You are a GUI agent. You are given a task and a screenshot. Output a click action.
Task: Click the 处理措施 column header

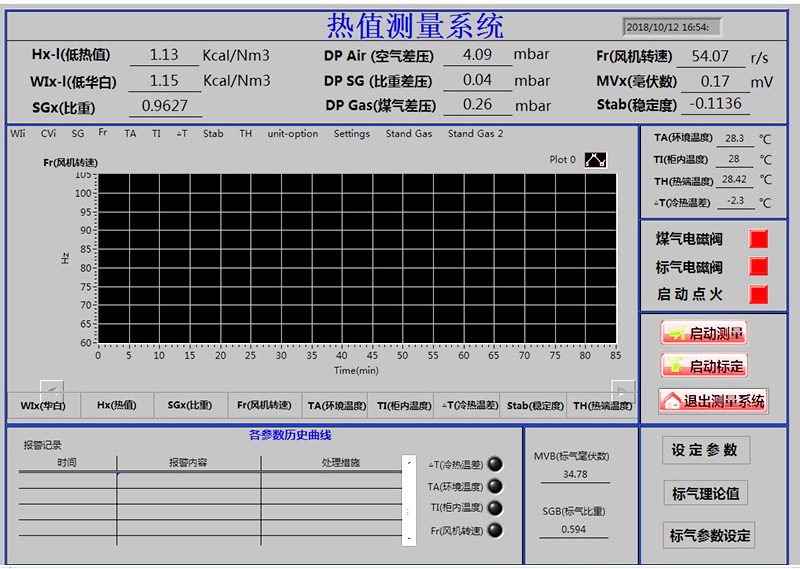click(x=341, y=462)
